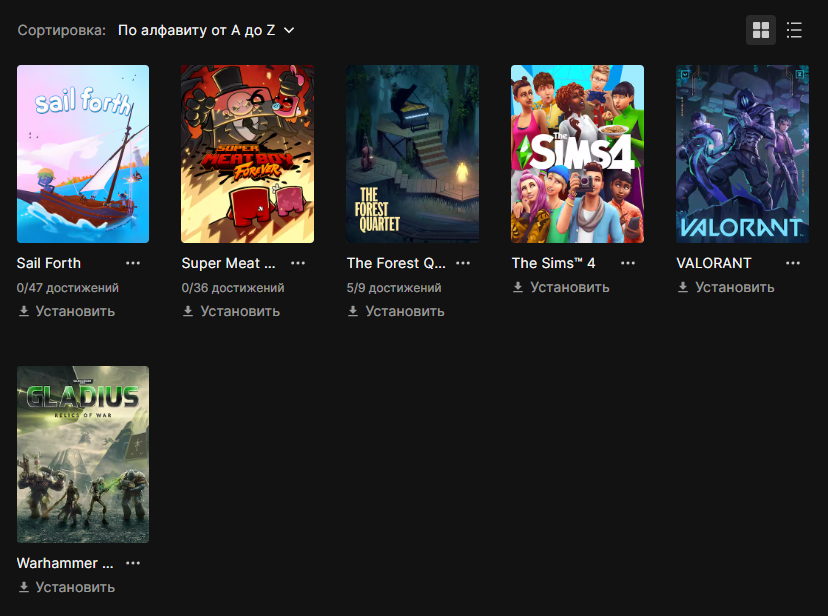View 0/36 достижений achievements
The height and width of the screenshot is (616, 828).
[x=233, y=288]
